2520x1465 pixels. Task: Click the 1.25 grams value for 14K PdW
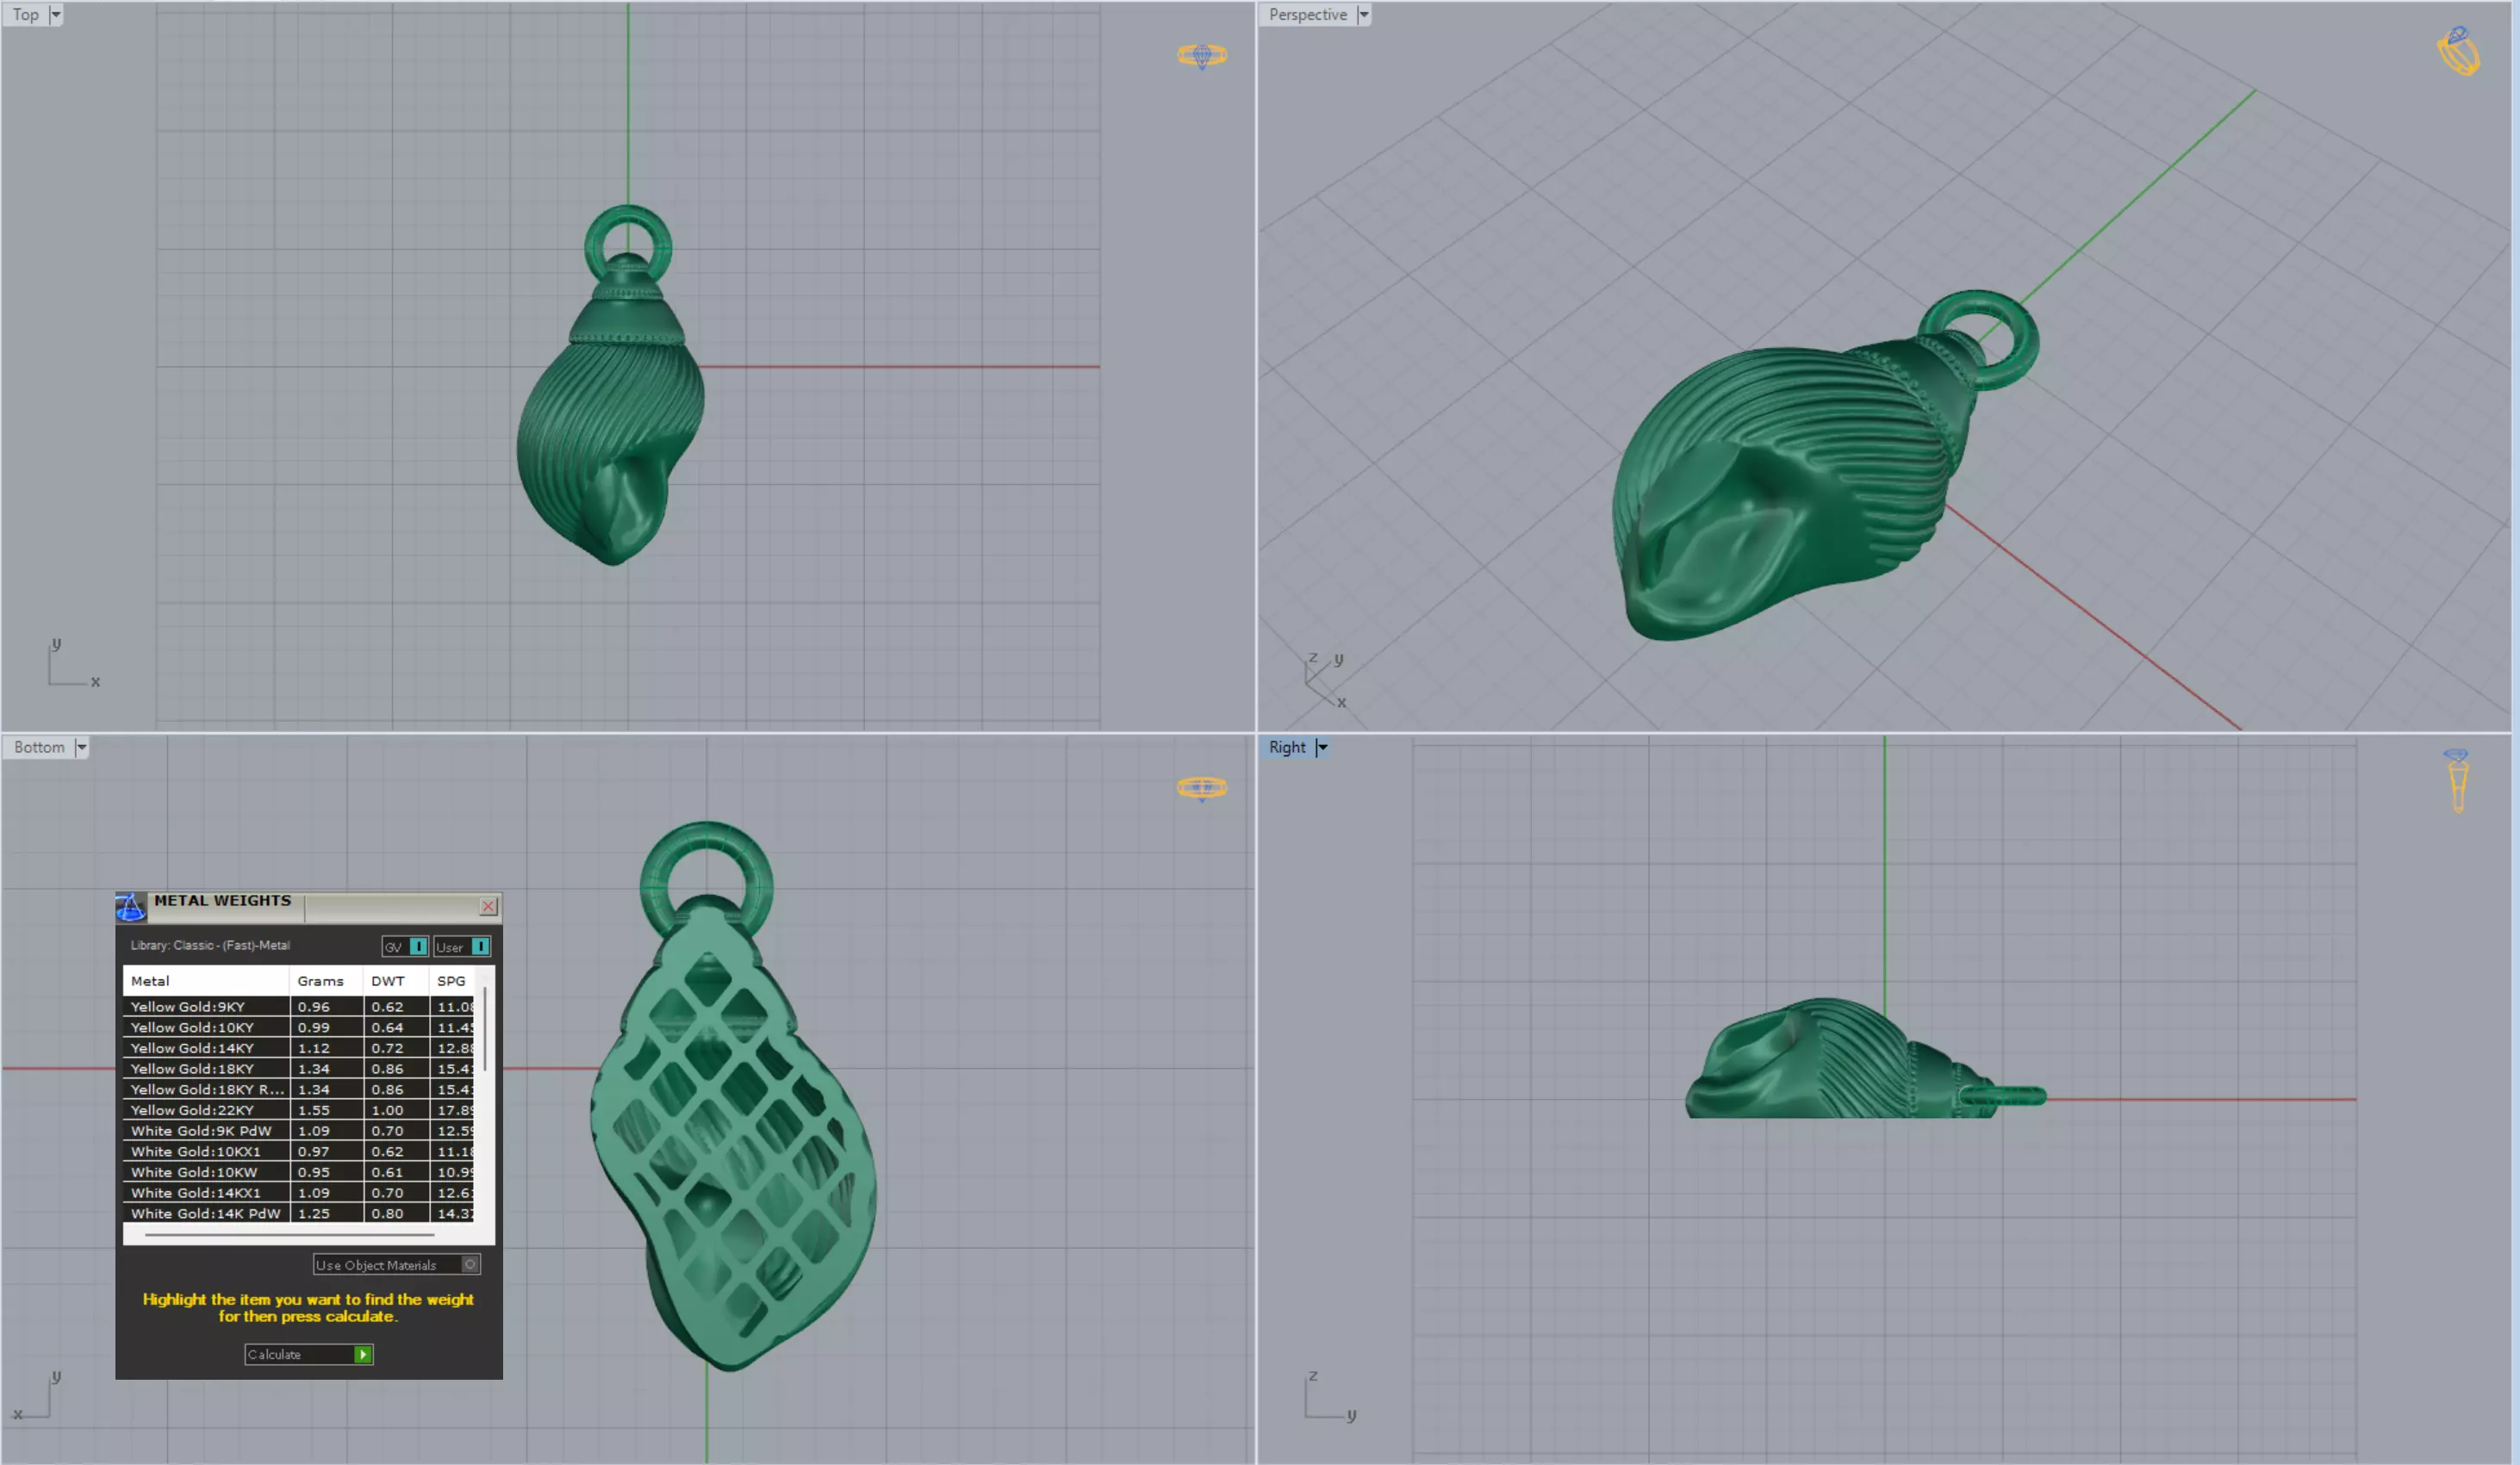[314, 1213]
